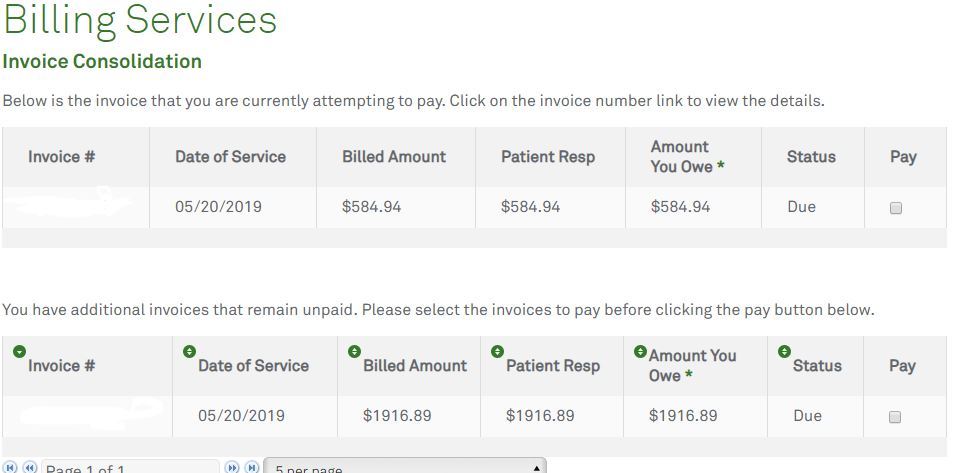Sort by Invoice # column icon
955x473 pixels.
[19, 351]
